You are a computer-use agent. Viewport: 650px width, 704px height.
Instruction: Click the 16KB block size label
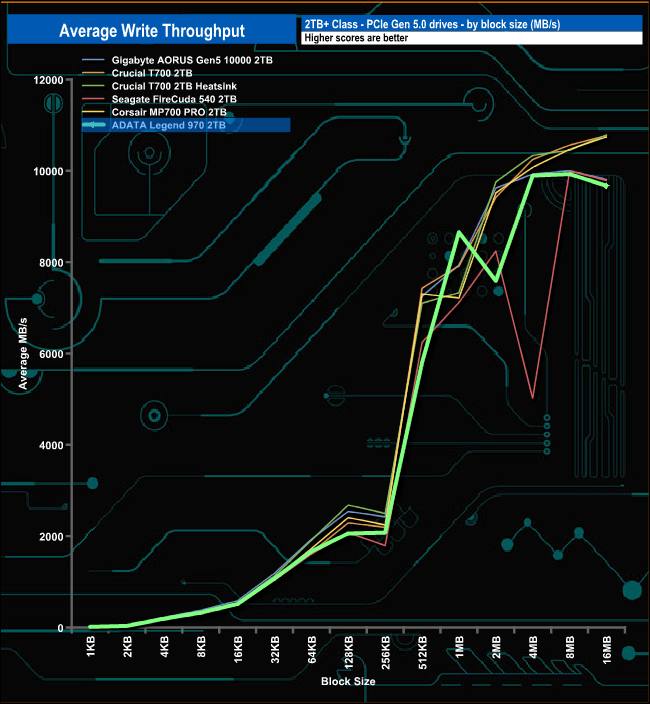pos(238,649)
